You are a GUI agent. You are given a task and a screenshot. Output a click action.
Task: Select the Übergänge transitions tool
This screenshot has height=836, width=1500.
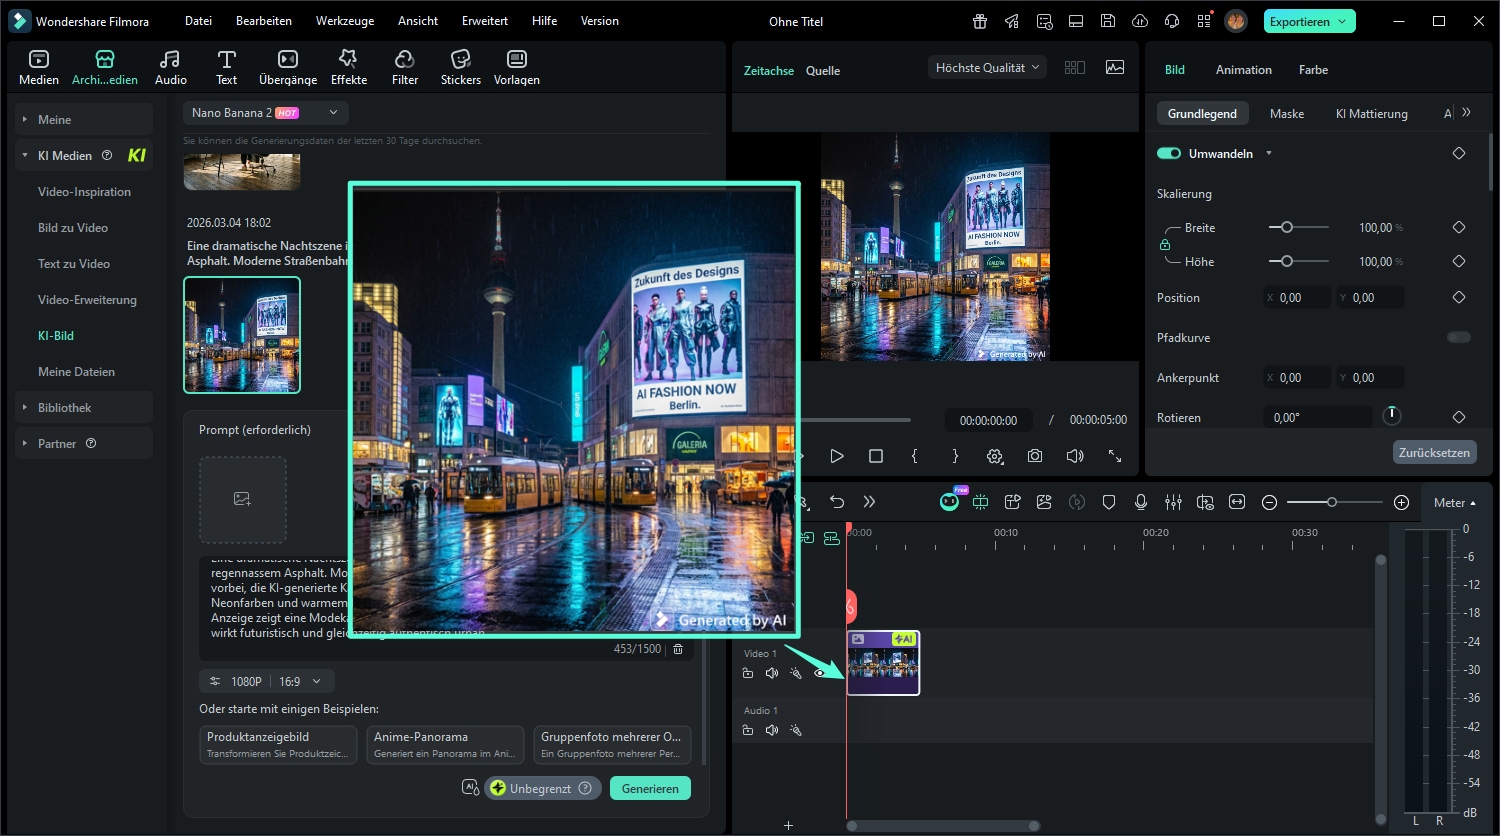(x=287, y=67)
